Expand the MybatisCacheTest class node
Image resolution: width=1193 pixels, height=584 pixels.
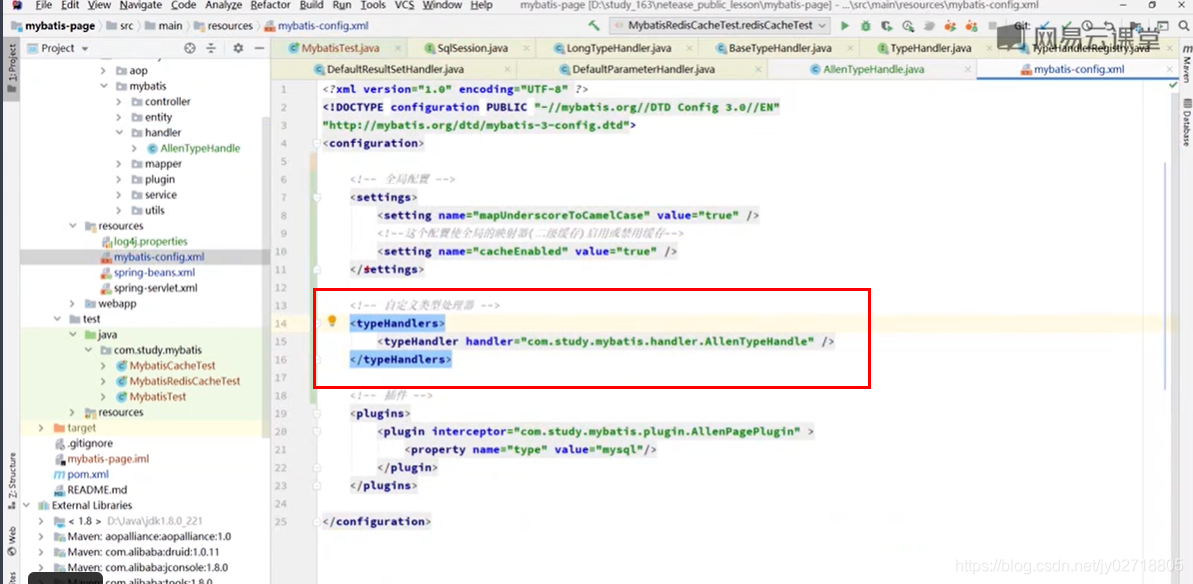click(x=104, y=366)
